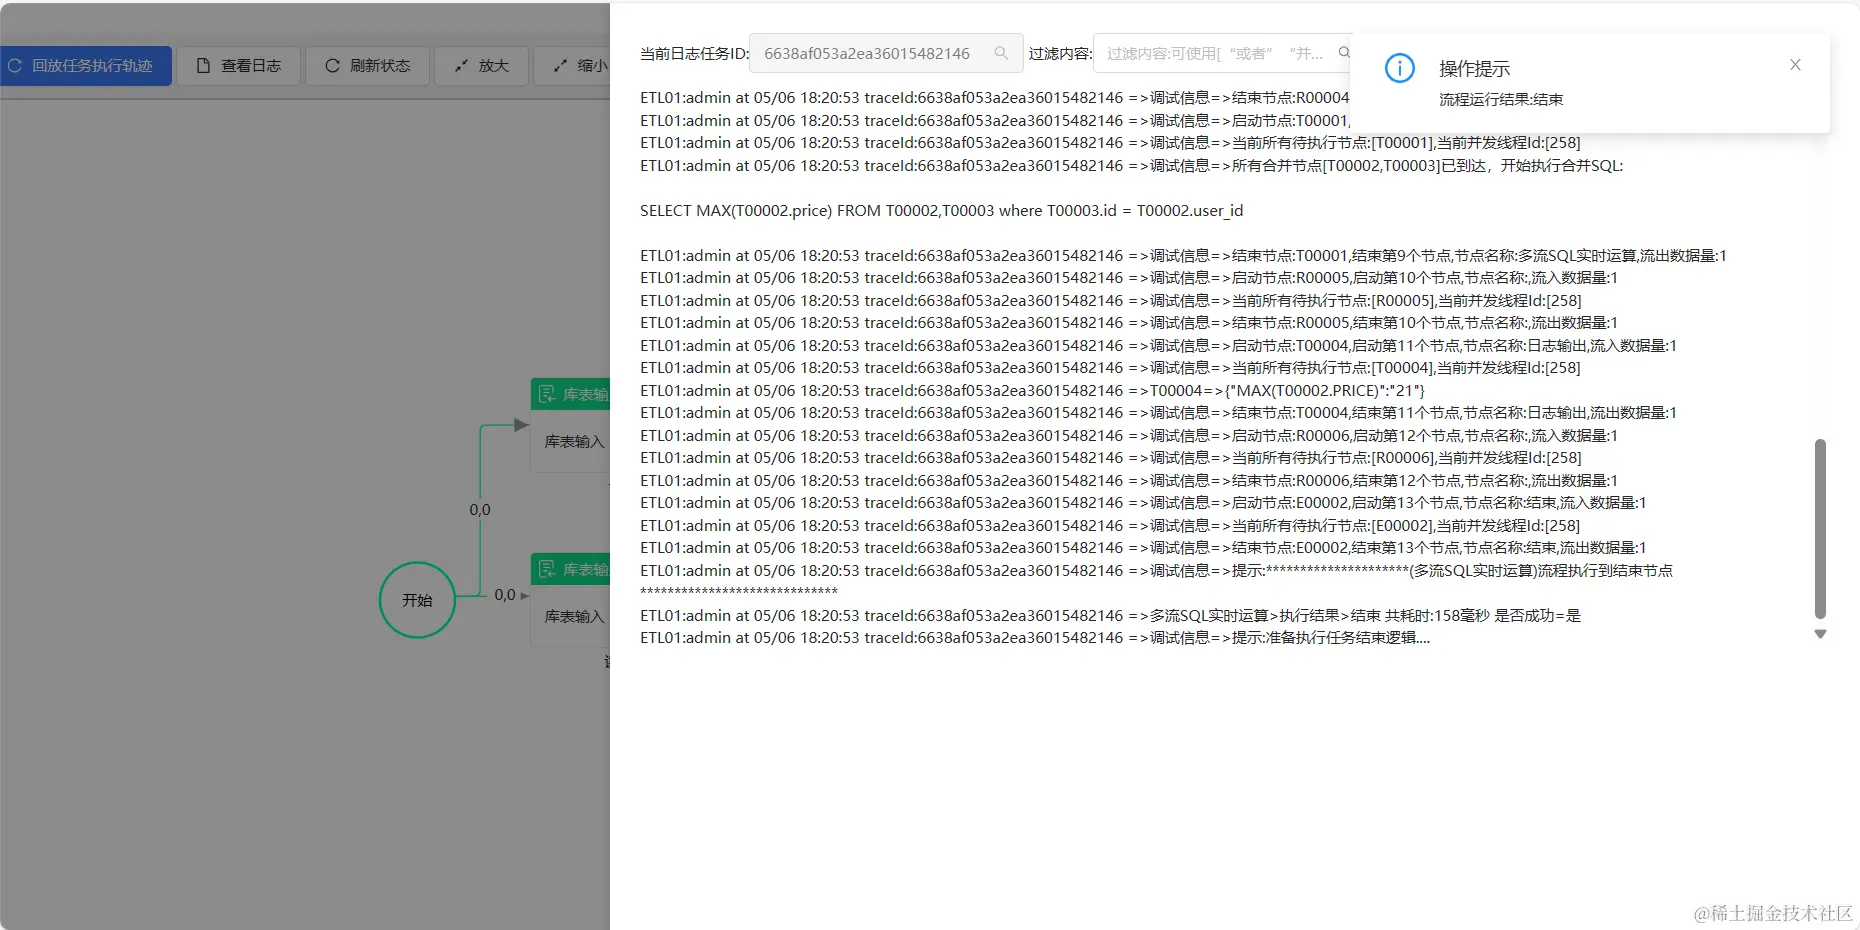This screenshot has height=930, width=1860.
Task: Click the expand arrows icon on 放大
Action: [x=461, y=66]
